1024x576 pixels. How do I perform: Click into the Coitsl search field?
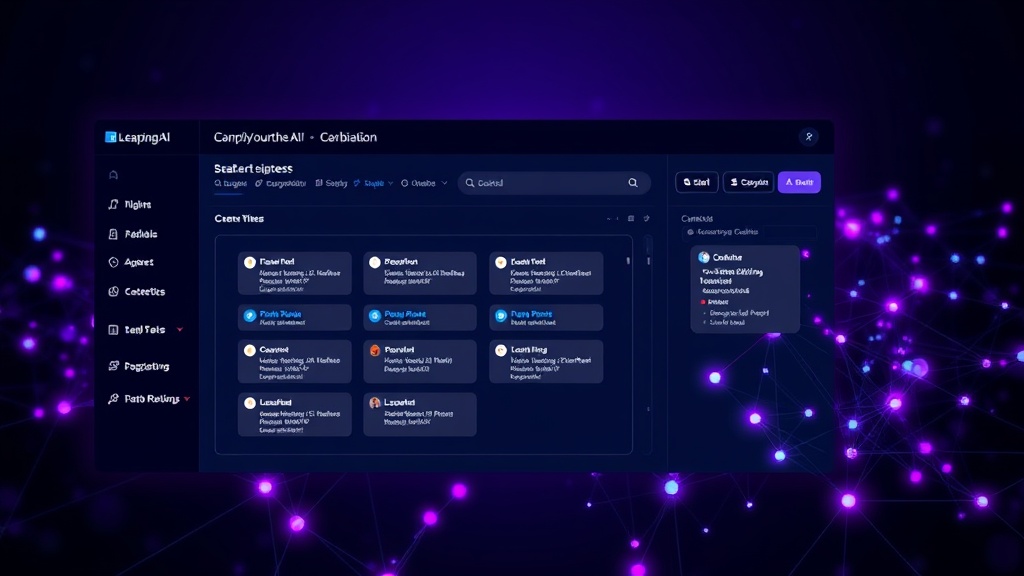(x=554, y=183)
